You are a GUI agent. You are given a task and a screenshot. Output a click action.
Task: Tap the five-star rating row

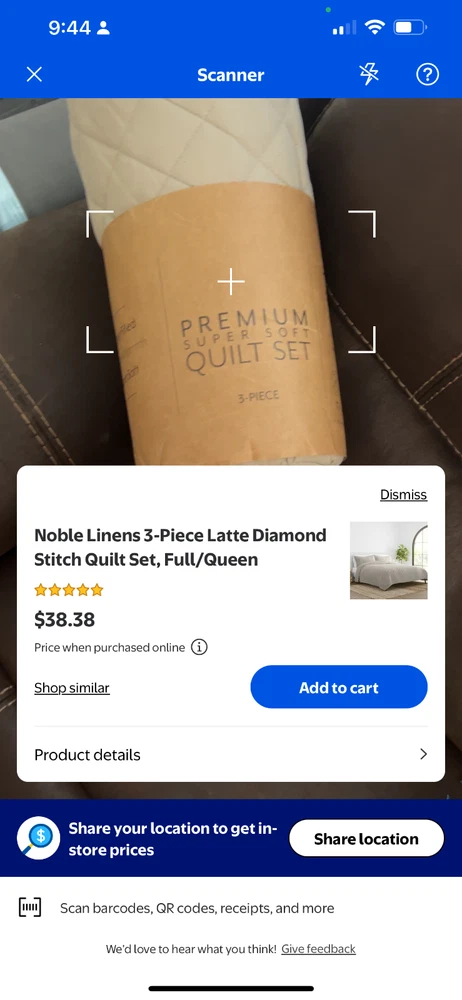click(68, 590)
